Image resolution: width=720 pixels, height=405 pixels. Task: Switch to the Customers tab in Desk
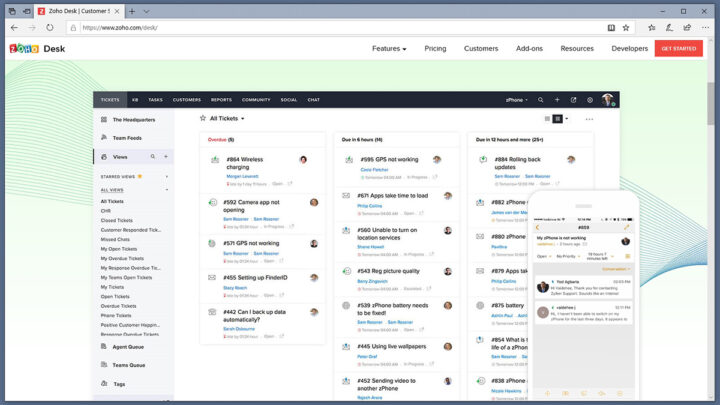coord(187,100)
